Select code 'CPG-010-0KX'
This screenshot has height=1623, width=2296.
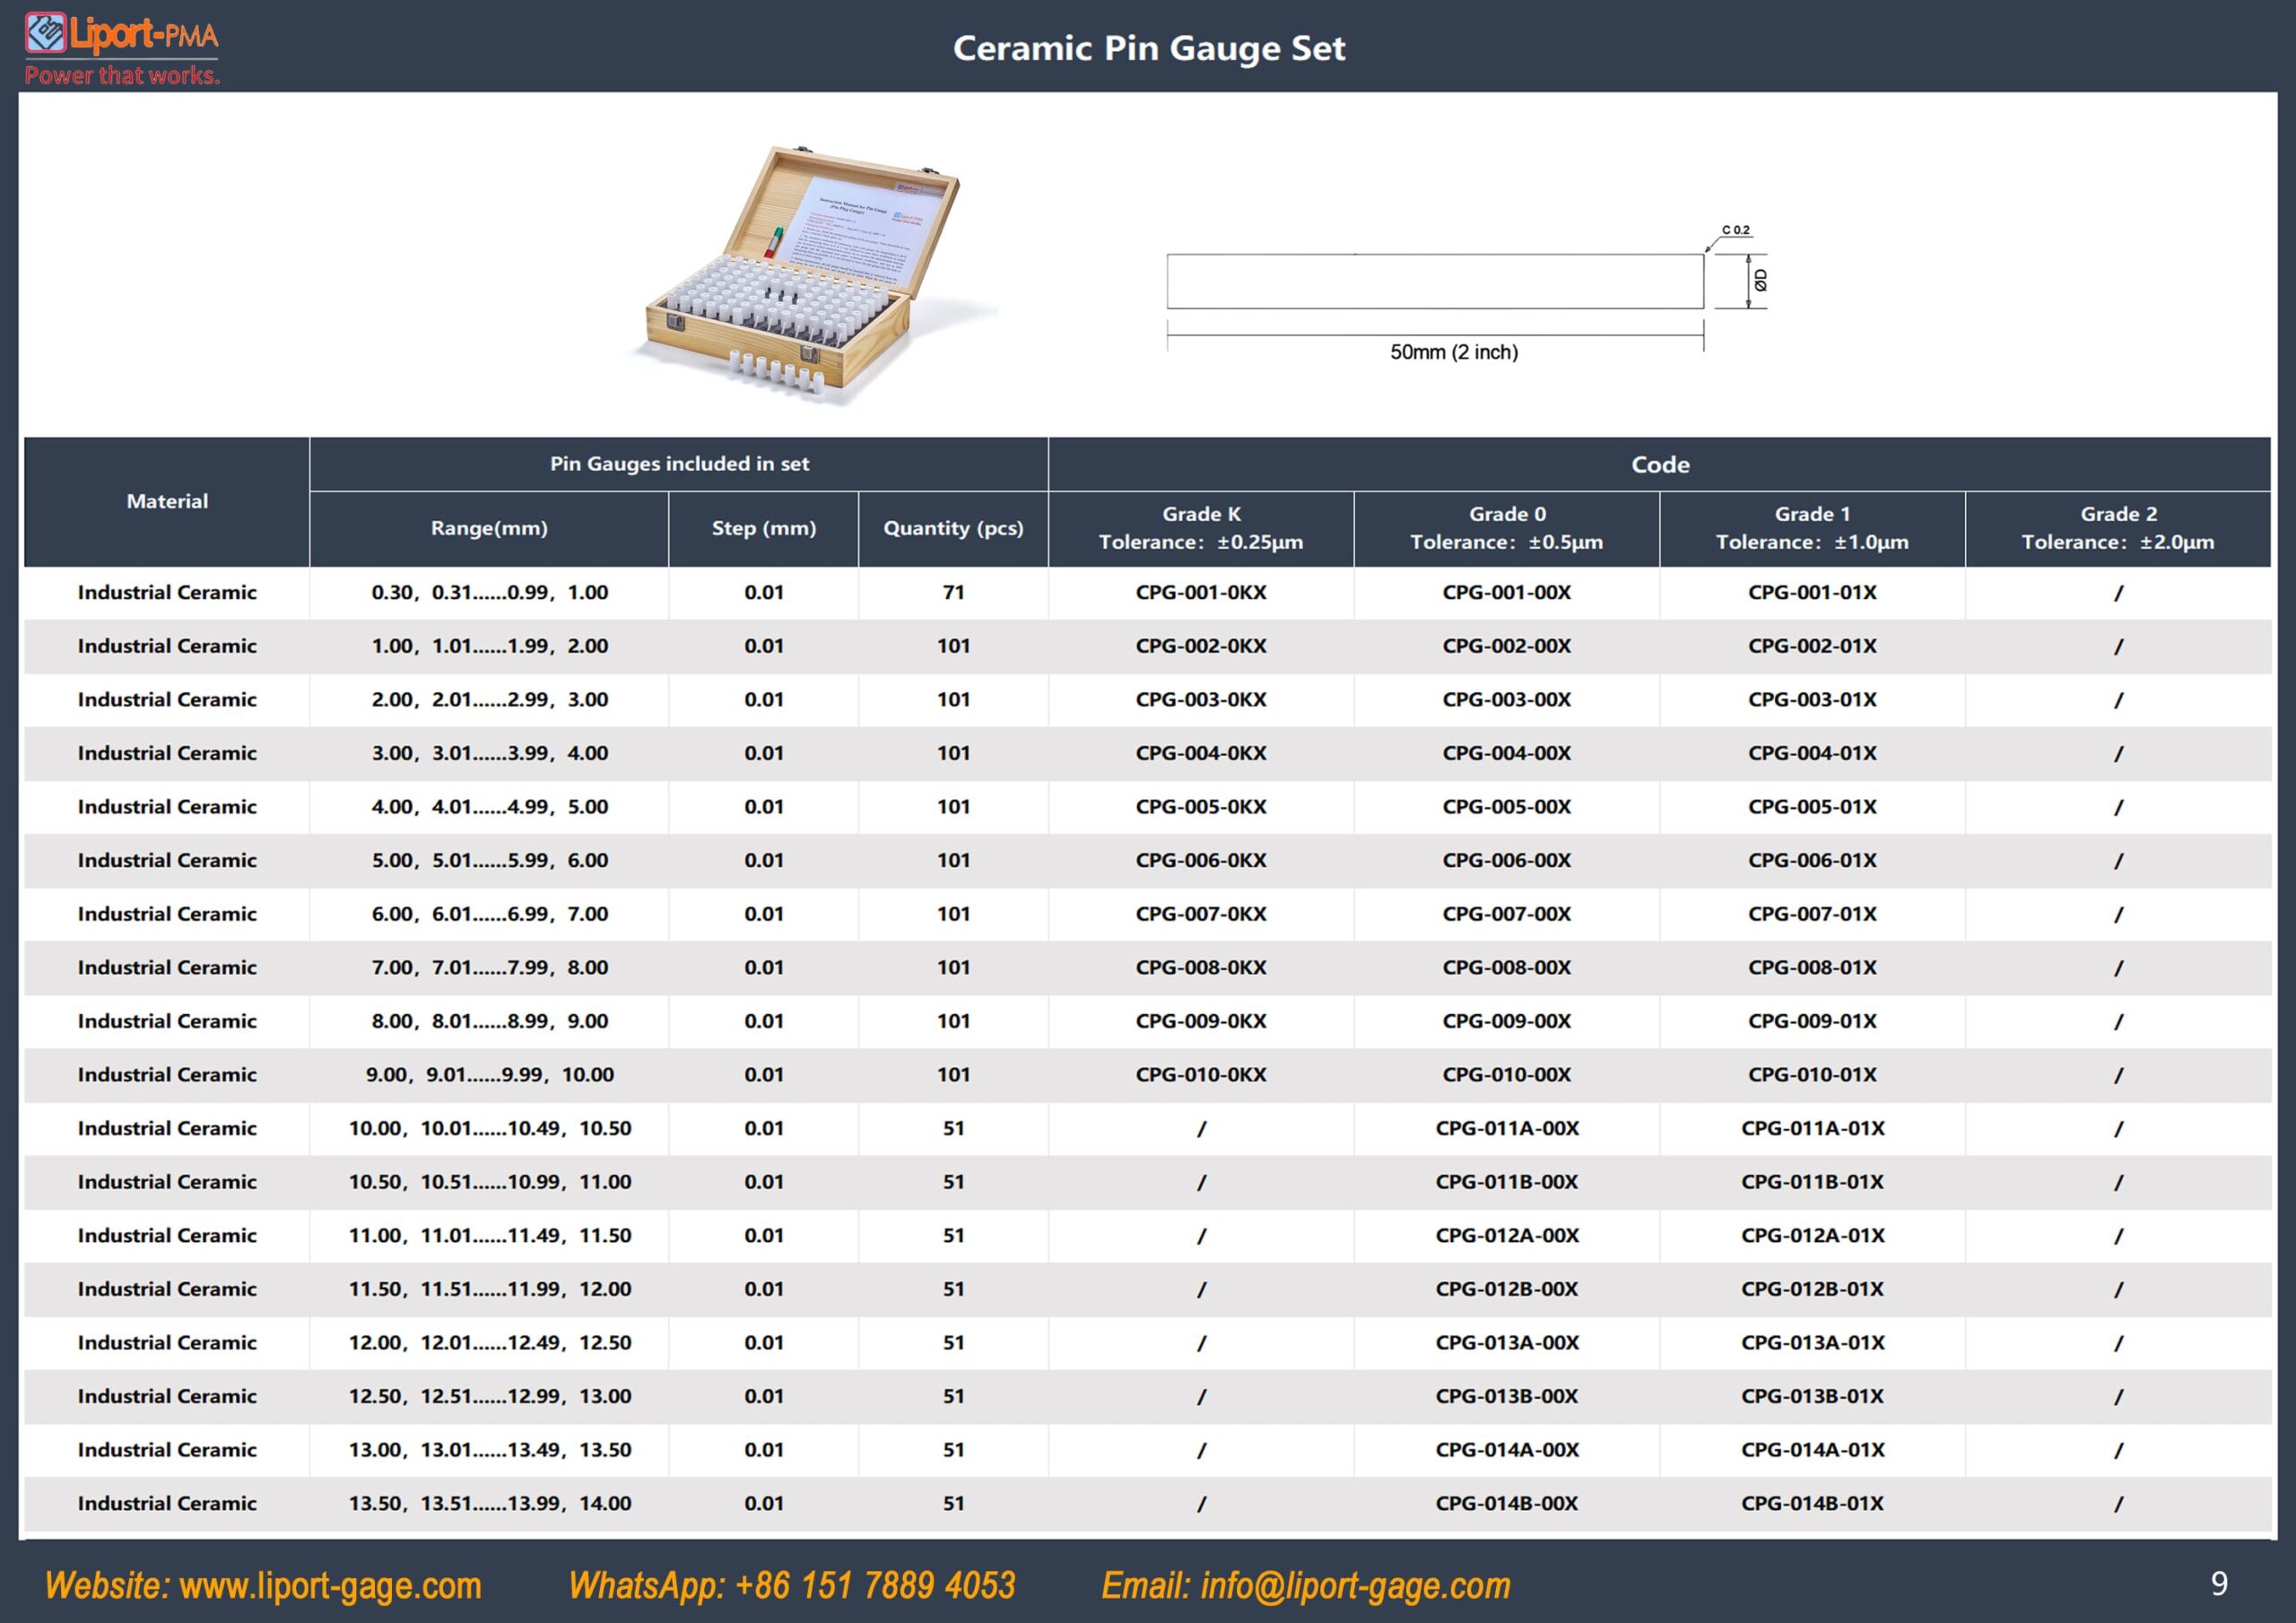coord(1201,1075)
